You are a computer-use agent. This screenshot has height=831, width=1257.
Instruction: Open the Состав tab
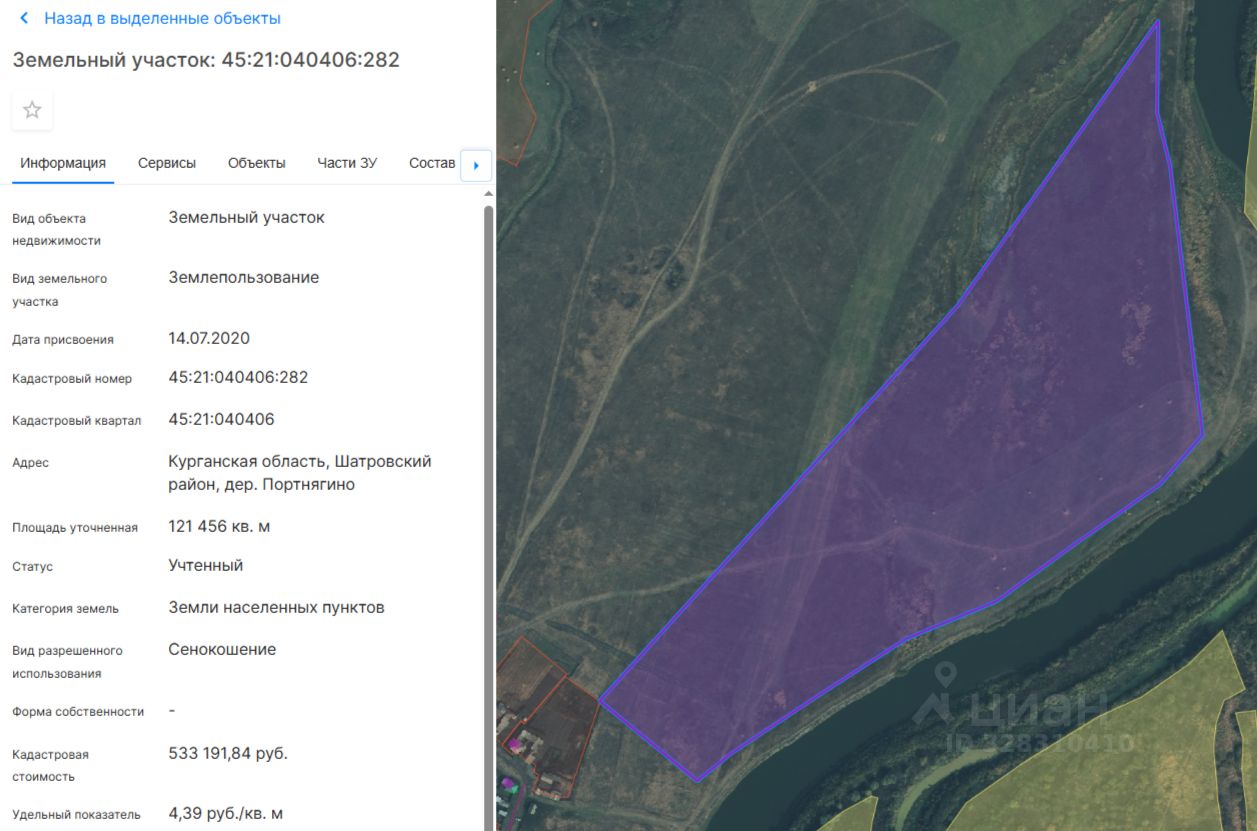(432, 163)
